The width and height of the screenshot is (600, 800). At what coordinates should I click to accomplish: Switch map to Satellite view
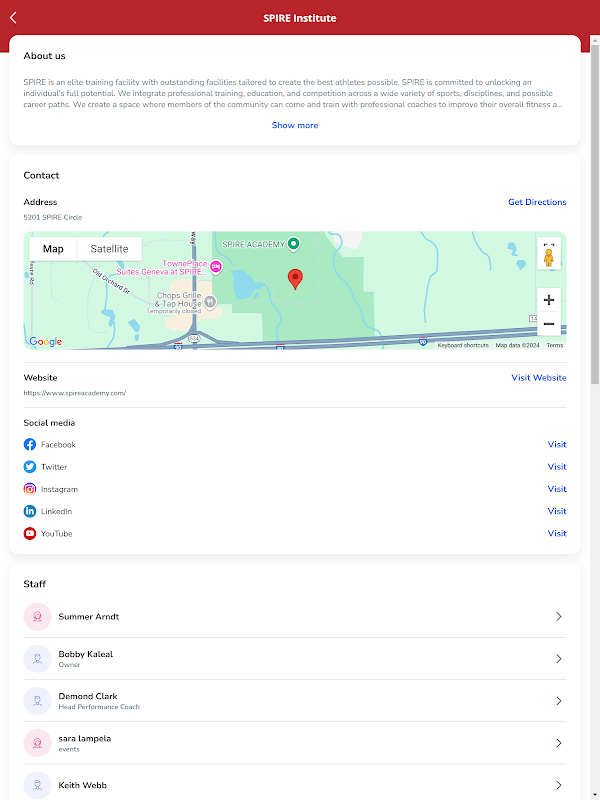[x=109, y=249]
